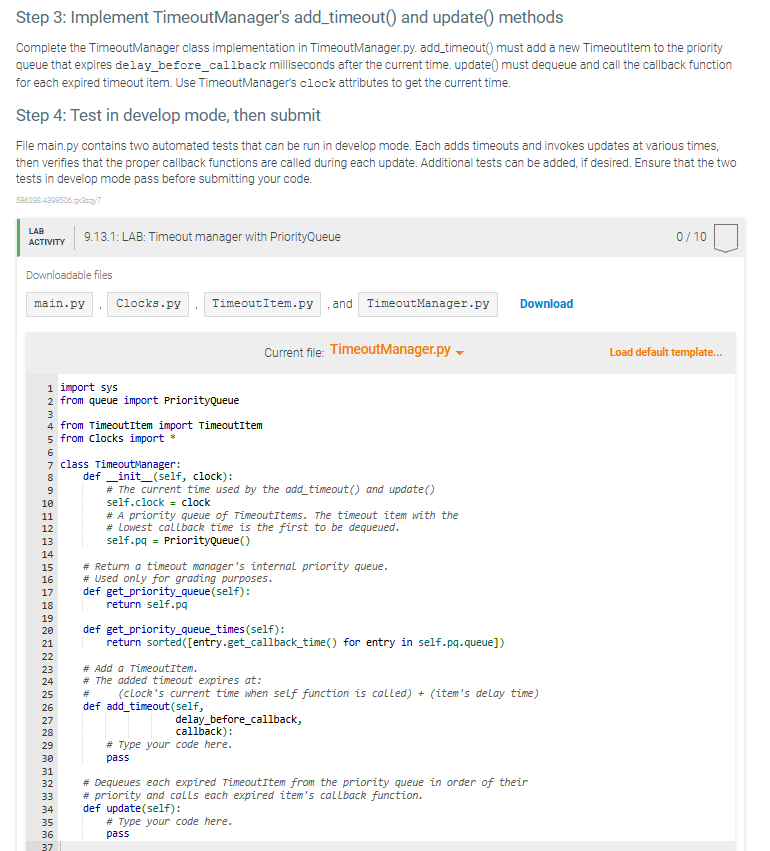Click the Download link for lab files
Image resolution: width=770 pixels, height=851 pixels.
(x=546, y=303)
